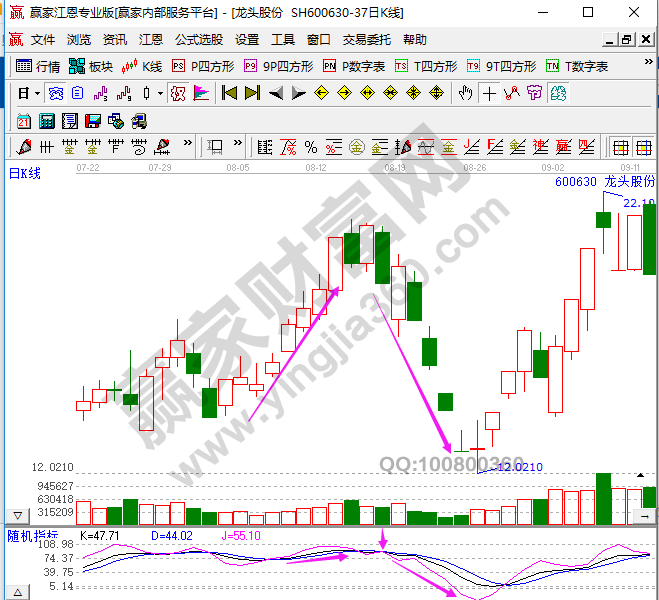This screenshot has height=600, width=659.
Task: Click the percent sign tool icon
Action: click(x=311, y=148)
